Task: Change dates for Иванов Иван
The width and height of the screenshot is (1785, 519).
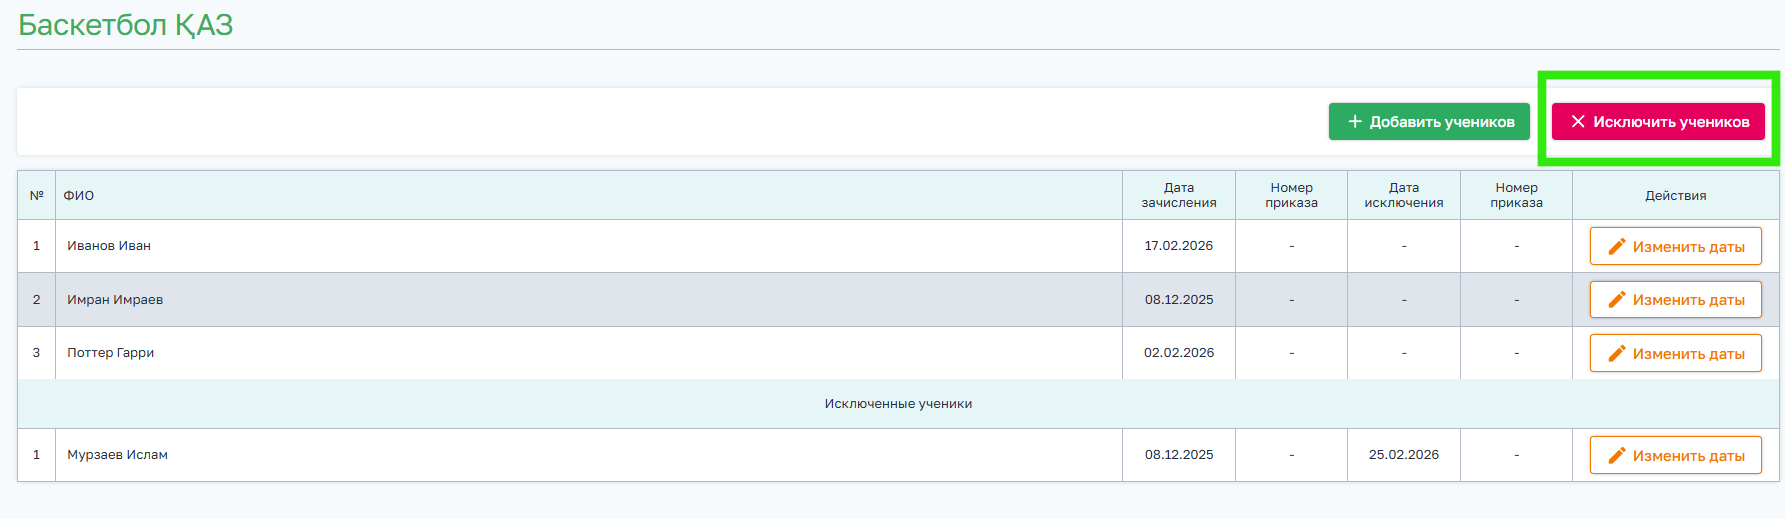Action: [x=1675, y=247]
